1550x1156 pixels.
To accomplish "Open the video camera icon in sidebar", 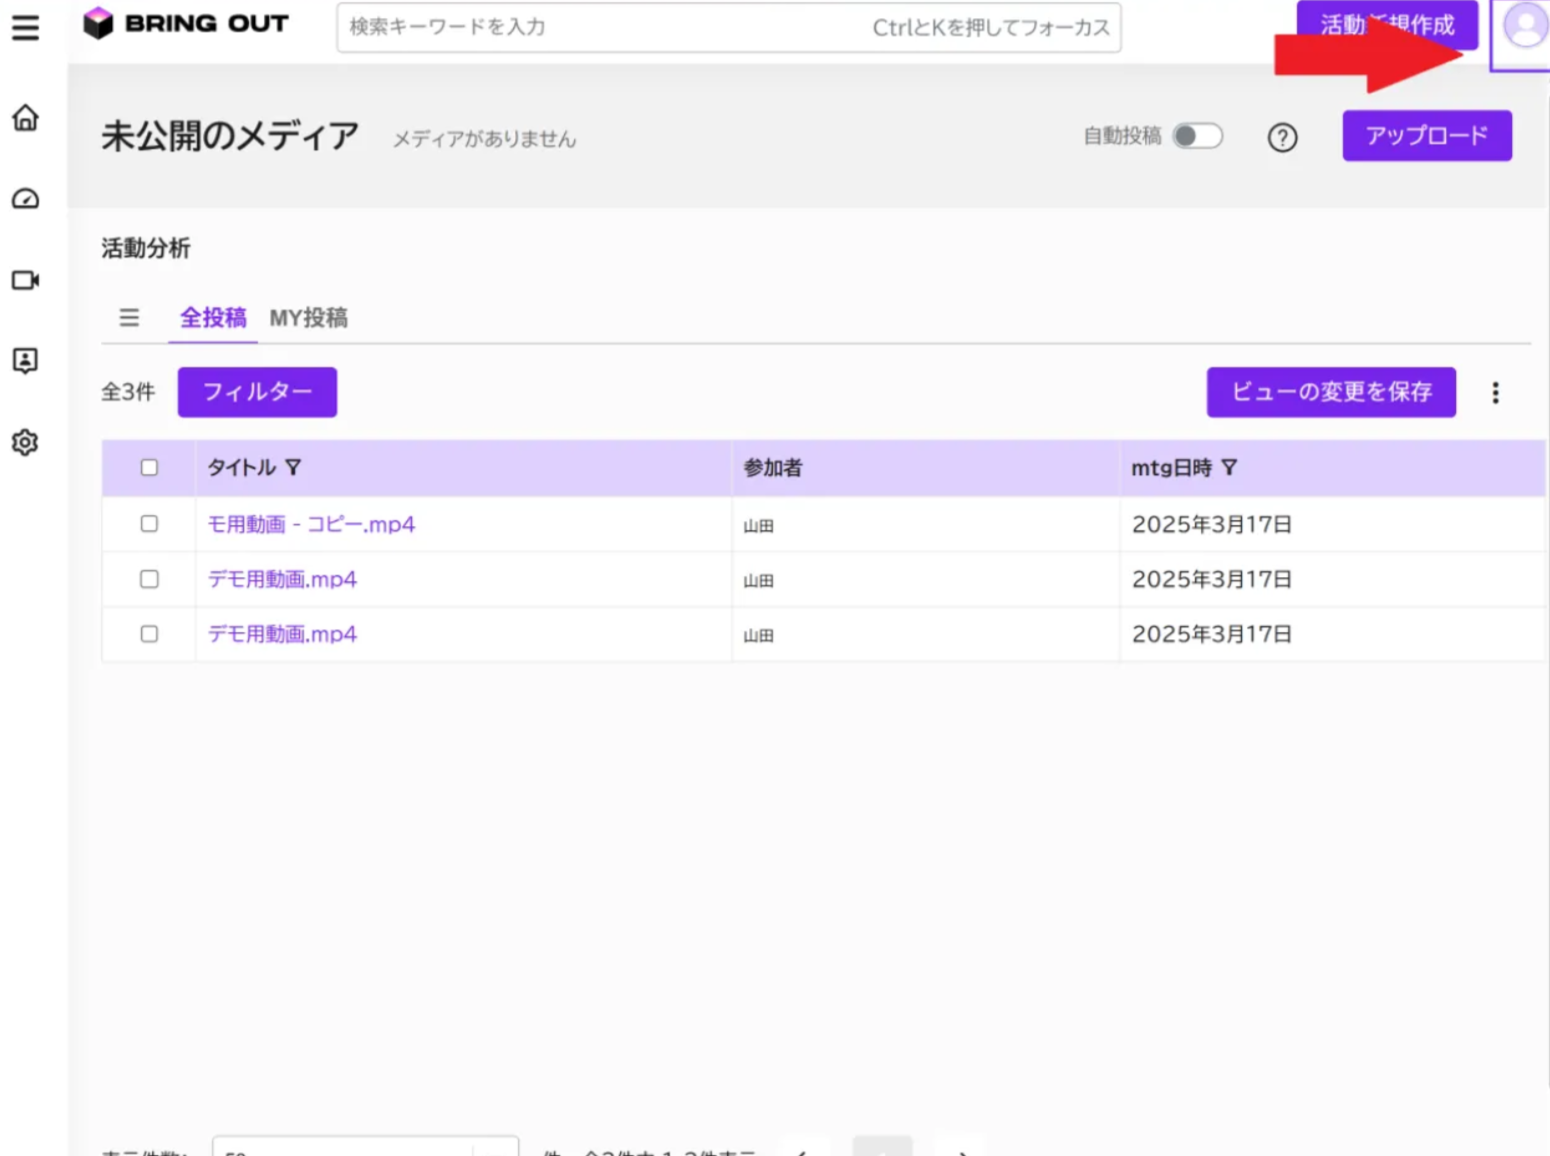I will [x=25, y=280].
